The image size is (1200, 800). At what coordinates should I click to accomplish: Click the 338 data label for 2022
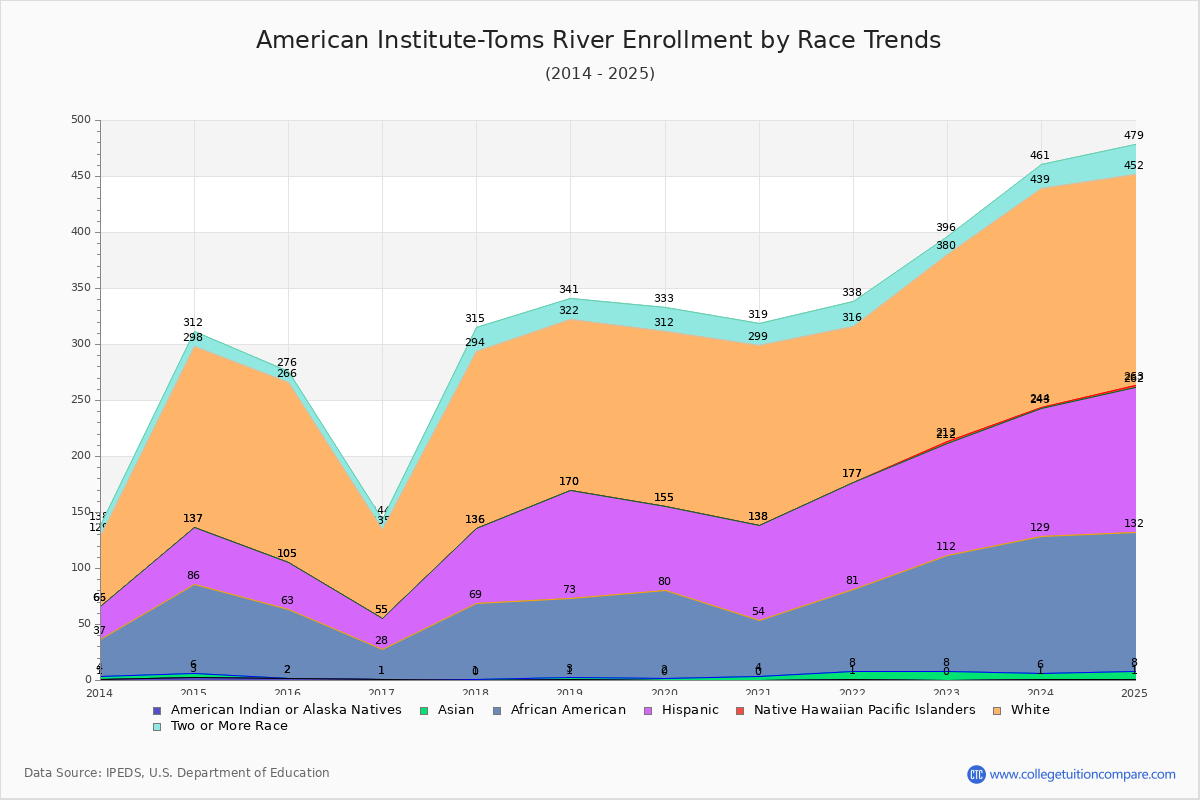click(x=852, y=293)
